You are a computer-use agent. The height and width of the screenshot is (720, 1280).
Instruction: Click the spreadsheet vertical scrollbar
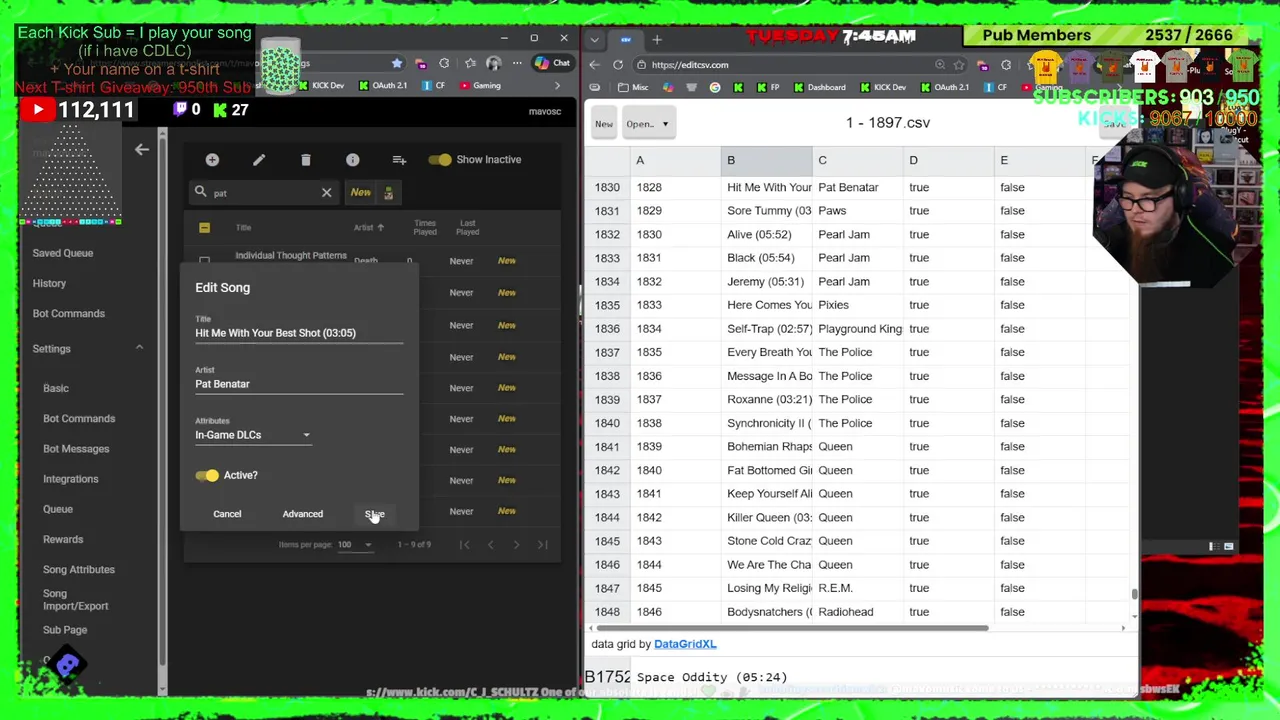click(1134, 594)
